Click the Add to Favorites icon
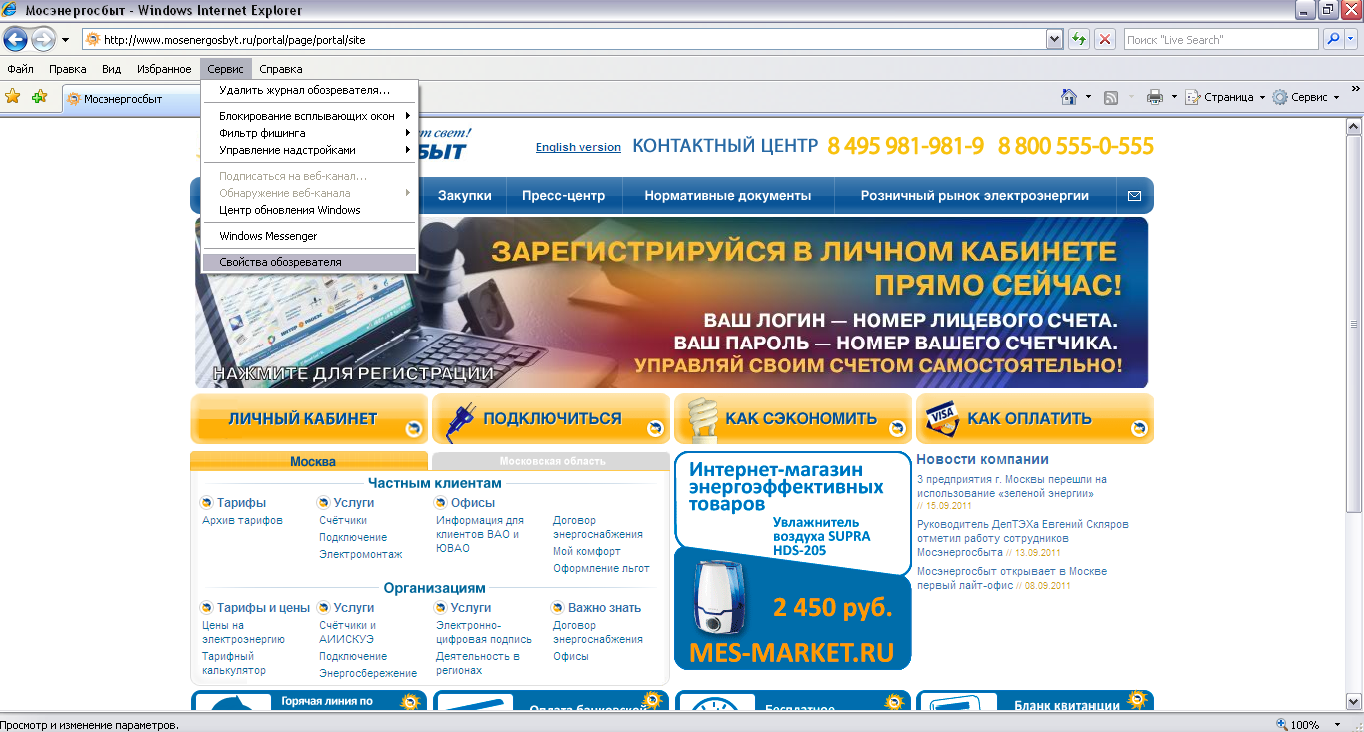 39,97
